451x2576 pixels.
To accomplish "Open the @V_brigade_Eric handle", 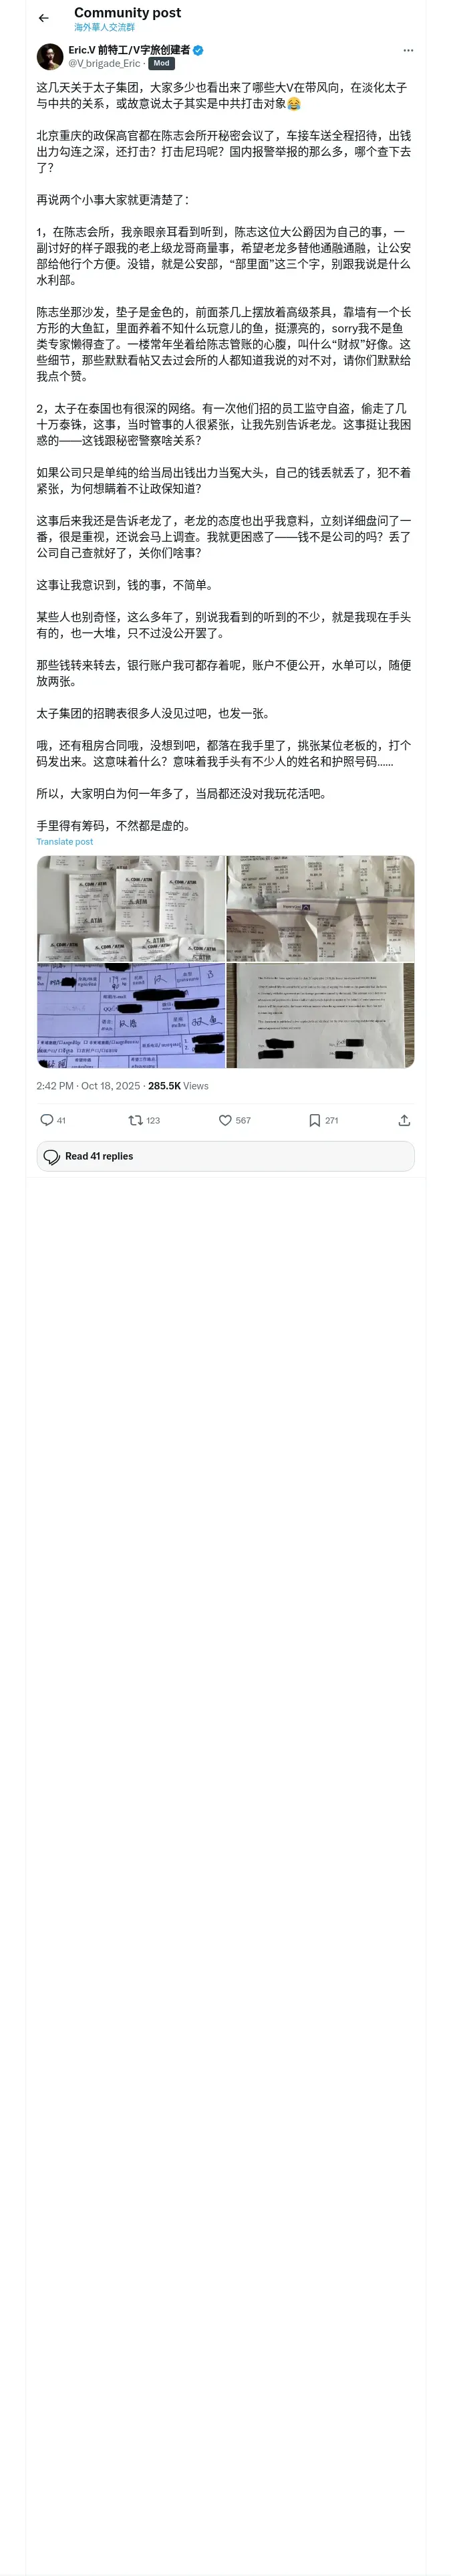I will tap(104, 63).
